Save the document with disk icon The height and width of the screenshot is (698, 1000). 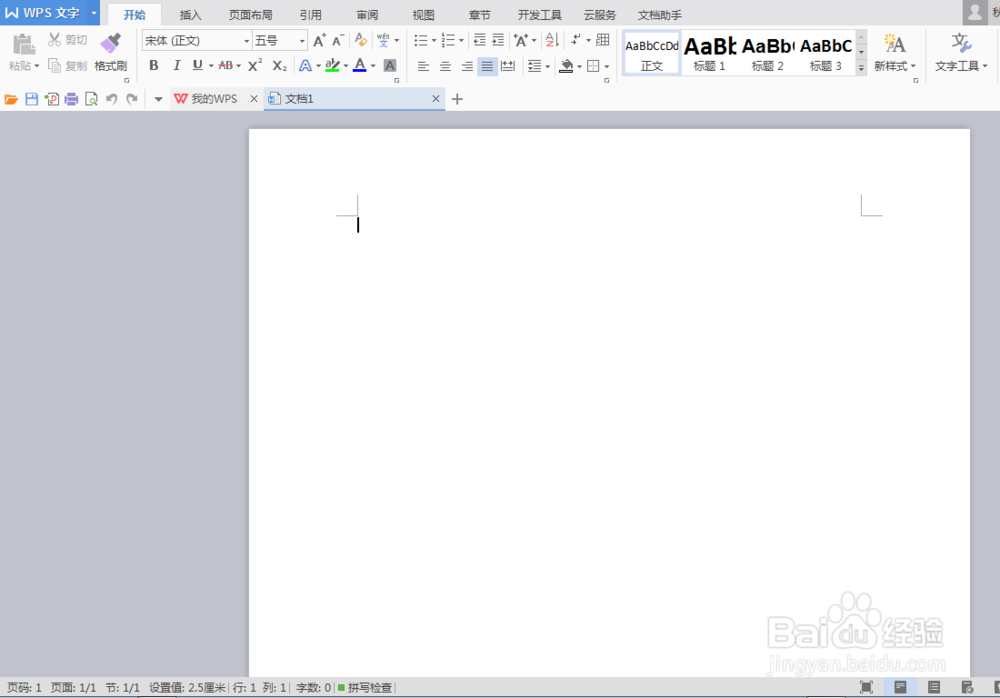[x=31, y=99]
